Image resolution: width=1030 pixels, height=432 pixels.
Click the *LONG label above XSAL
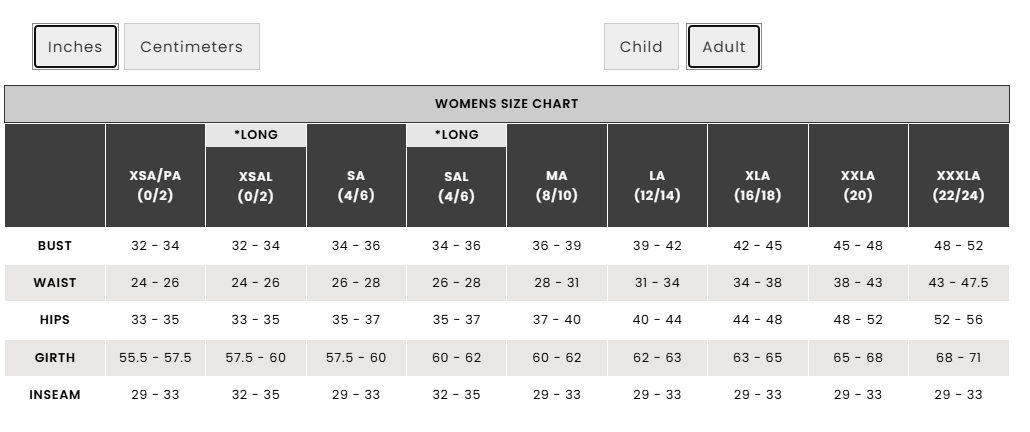click(256, 135)
